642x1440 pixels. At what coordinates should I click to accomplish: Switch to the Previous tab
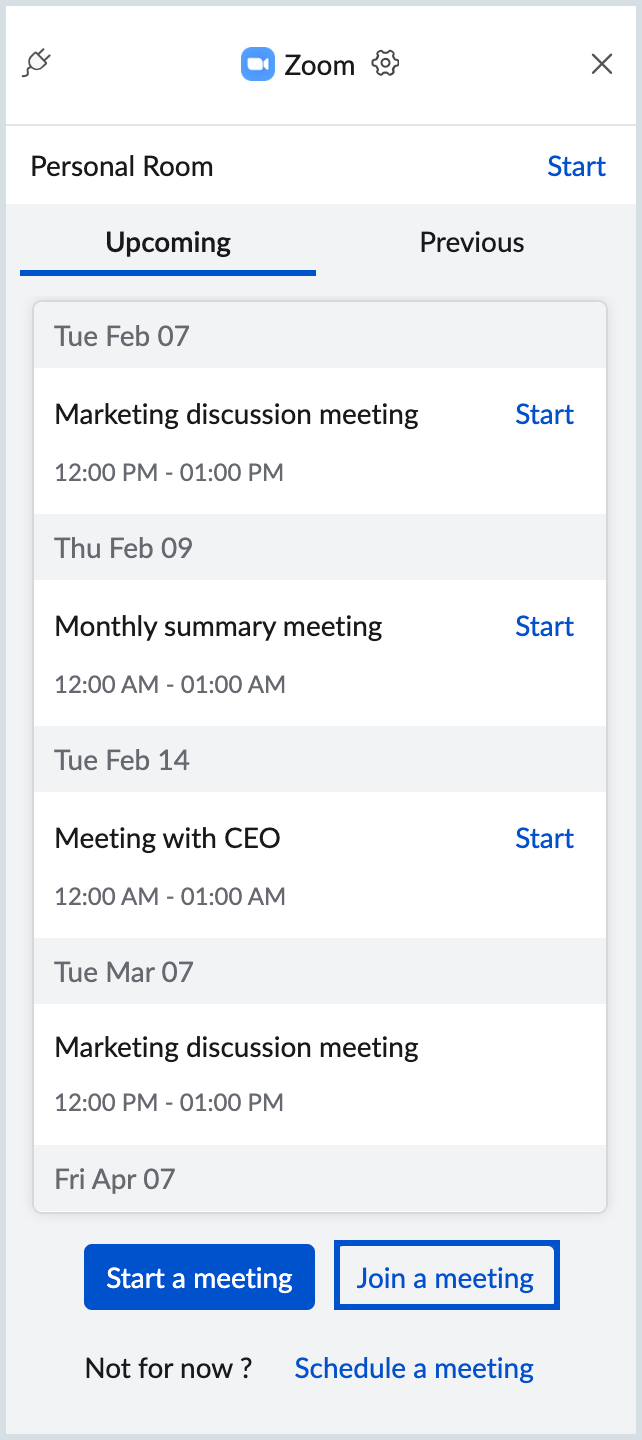[471, 242]
